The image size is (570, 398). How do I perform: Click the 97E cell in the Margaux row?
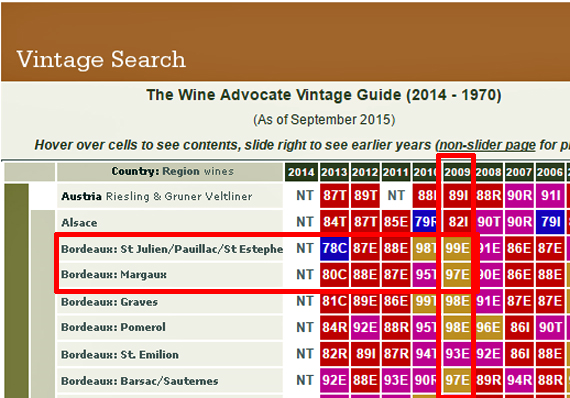click(457, 275)
